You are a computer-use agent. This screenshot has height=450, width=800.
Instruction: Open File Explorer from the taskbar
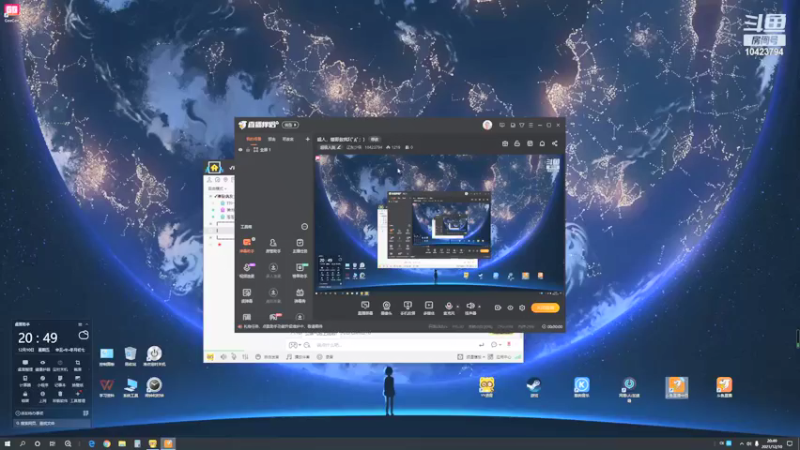point(122,444)
